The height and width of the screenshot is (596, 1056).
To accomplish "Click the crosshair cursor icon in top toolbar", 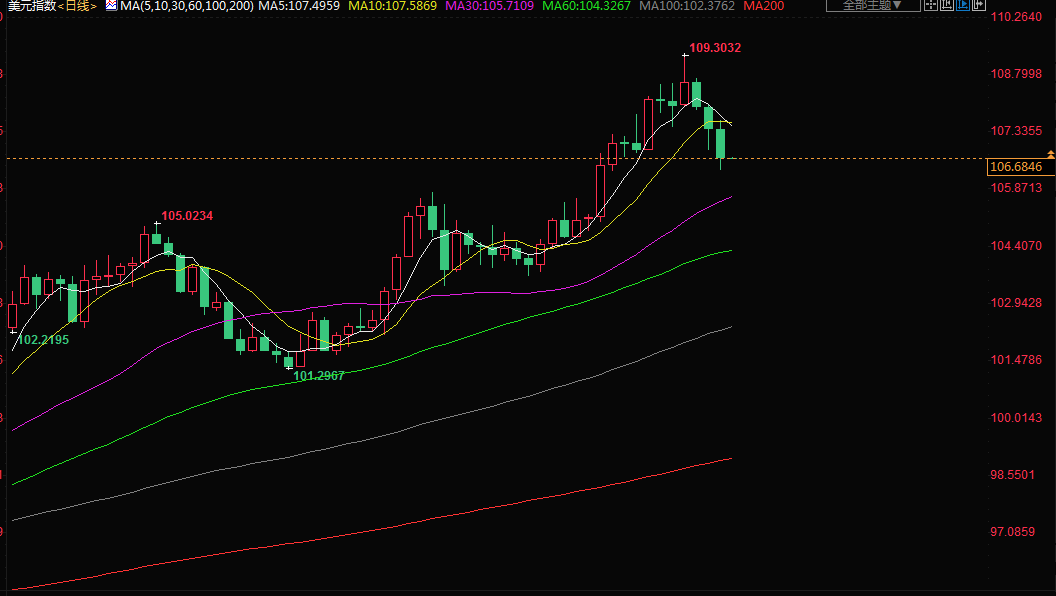I will 931,5.
